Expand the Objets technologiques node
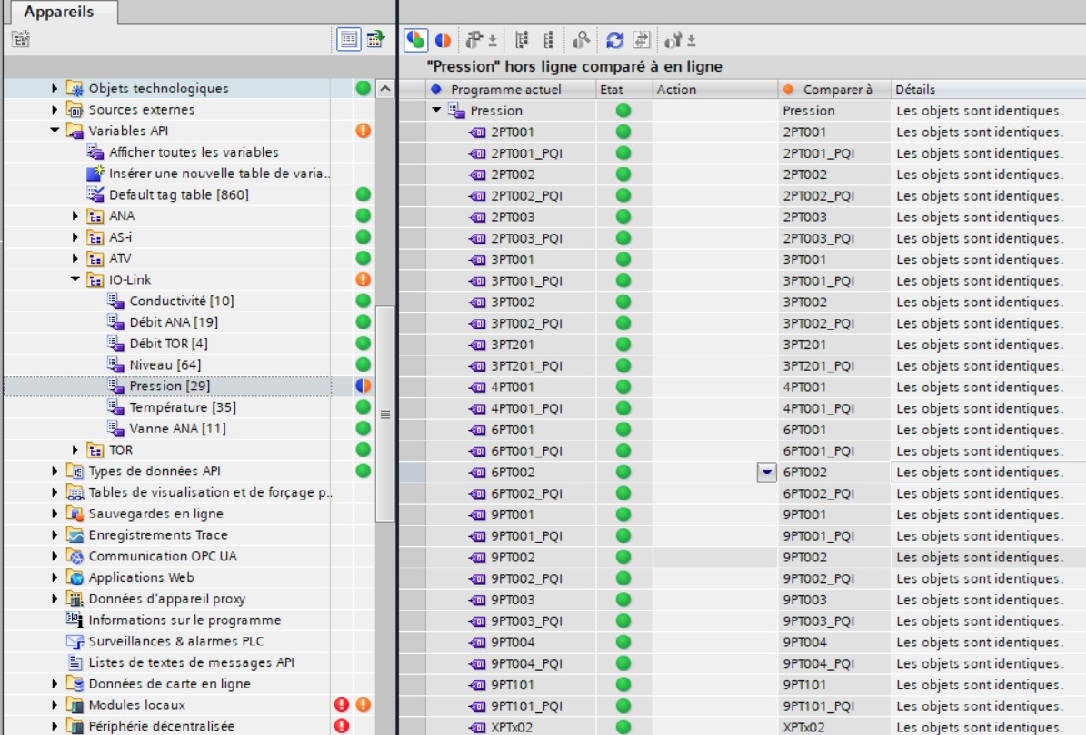1086x735 pixels. 55,89
